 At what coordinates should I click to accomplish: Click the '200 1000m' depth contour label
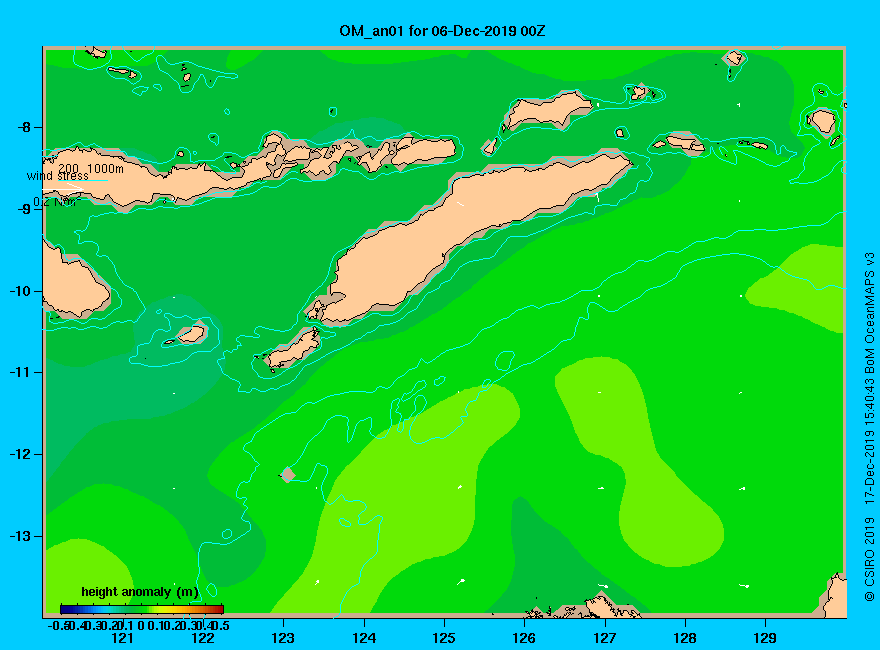point(91,168)
